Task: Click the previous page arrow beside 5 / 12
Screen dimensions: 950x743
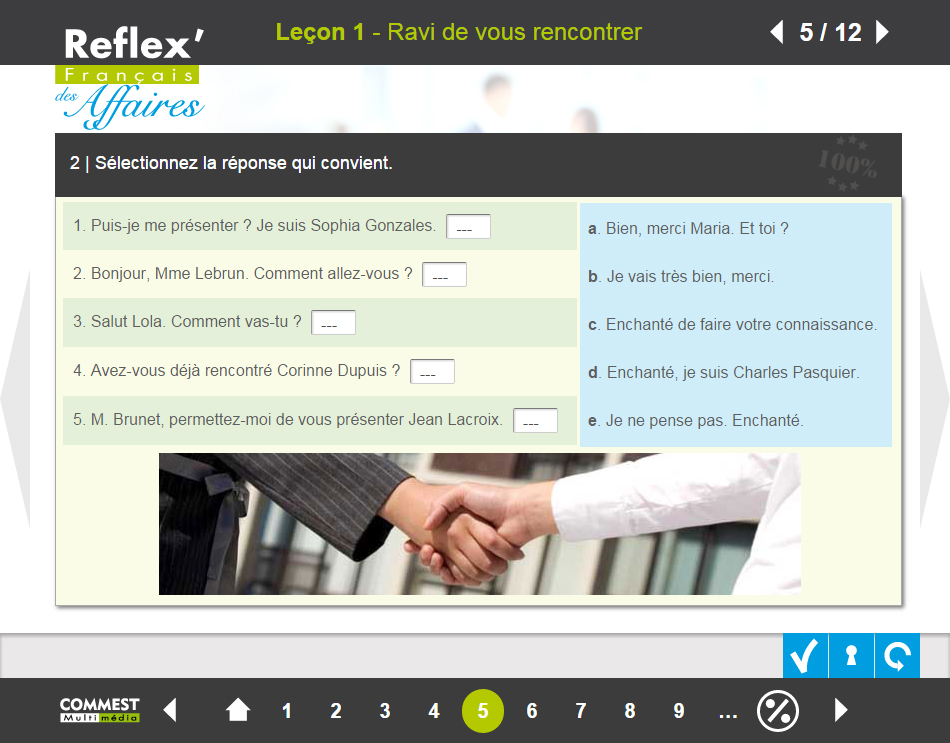Action: tap(777, 32)
